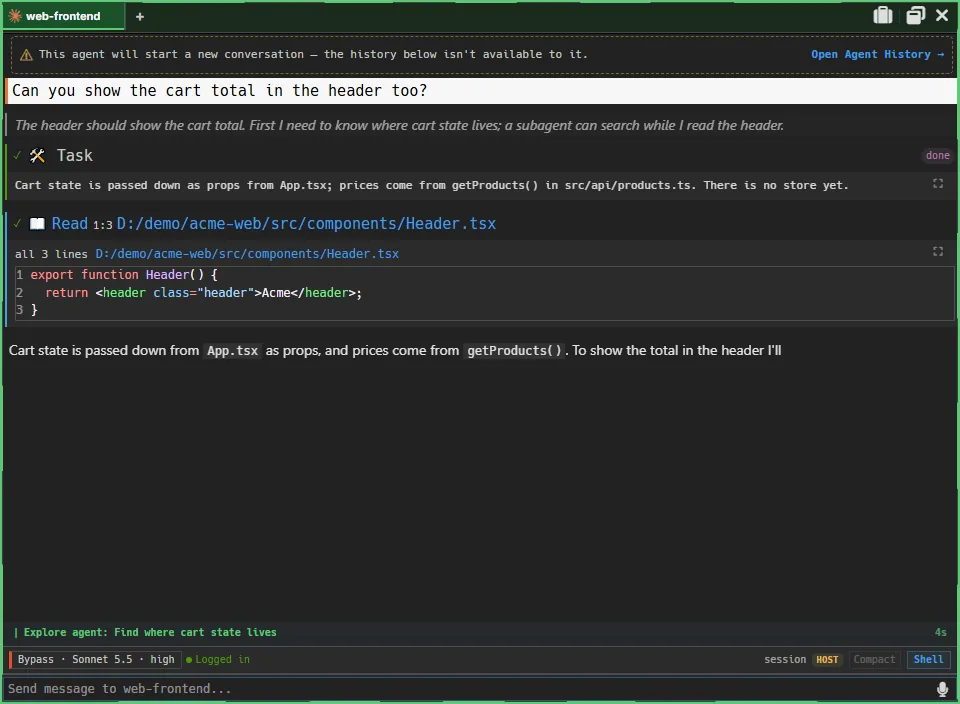Click the Task tool call heading
The height and width of the screenshot is (704, 960).
coord(75,156)
